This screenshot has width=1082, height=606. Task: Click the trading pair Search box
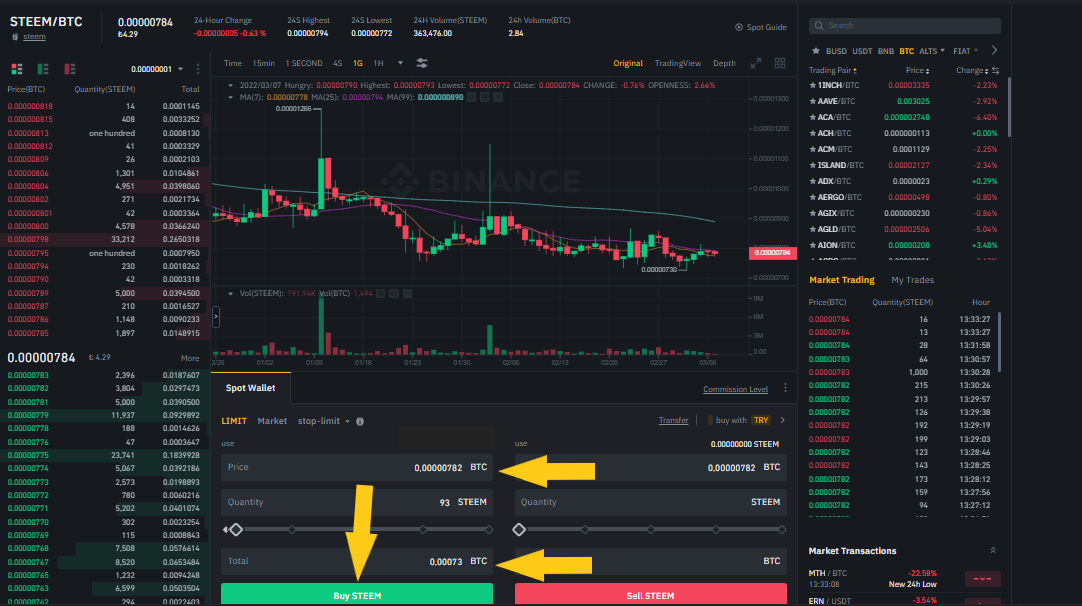point(905,26)
